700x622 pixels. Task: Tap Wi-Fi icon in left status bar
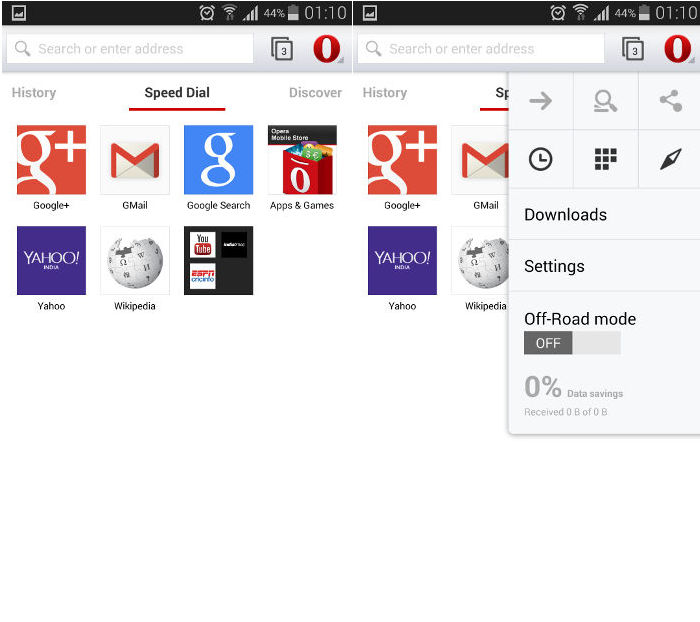[x=229, y=13]
